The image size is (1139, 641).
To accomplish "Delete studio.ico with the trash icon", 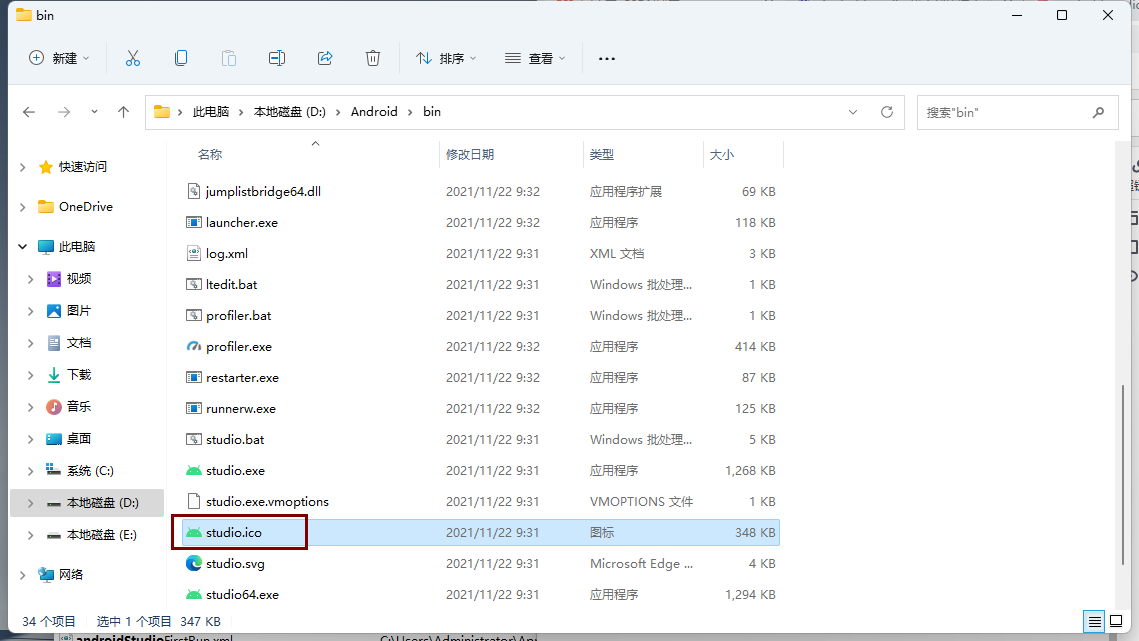I will 373,58.
